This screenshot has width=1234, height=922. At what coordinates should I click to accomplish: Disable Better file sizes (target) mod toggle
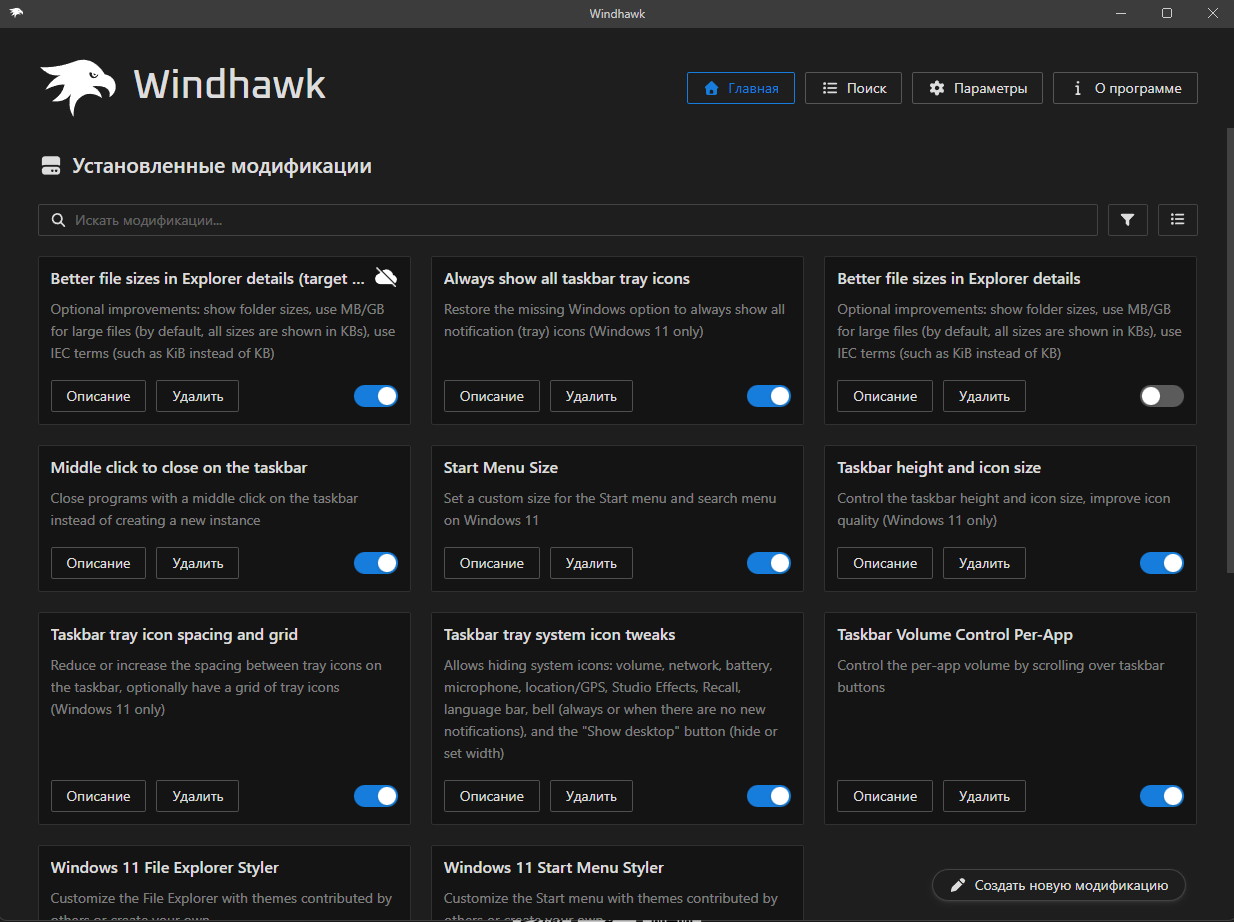[x=376, y=396]
